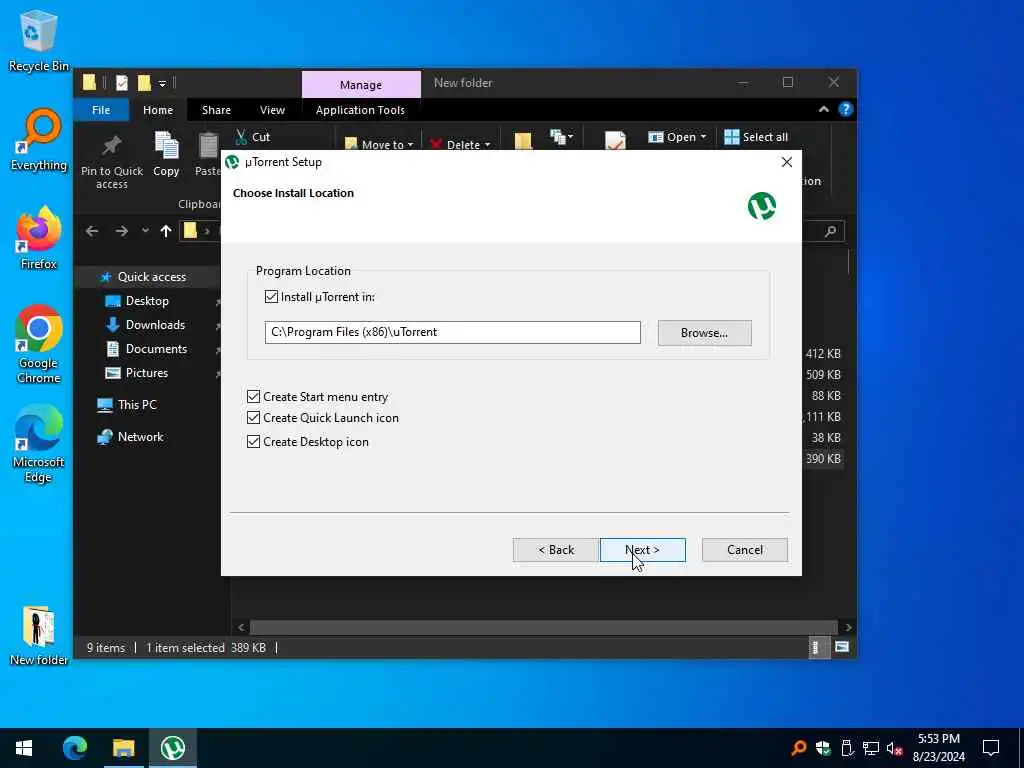Uncheck Create Start menu entry

[x=253, y=396]
